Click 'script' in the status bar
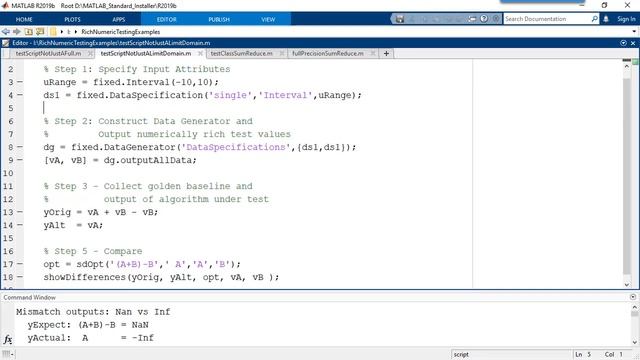The image size is (640, 360). tap(461, 354)
